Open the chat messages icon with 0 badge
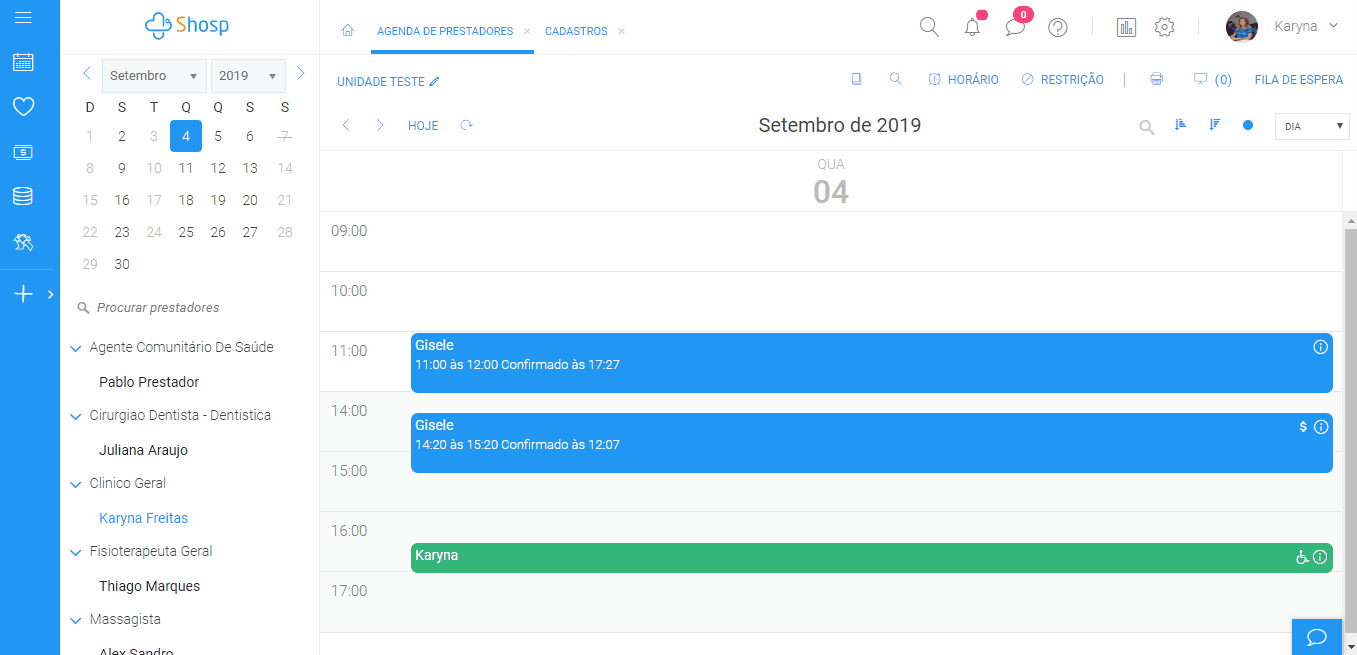The width and height of the screenshot is (1357, 655). point(1015,27)
